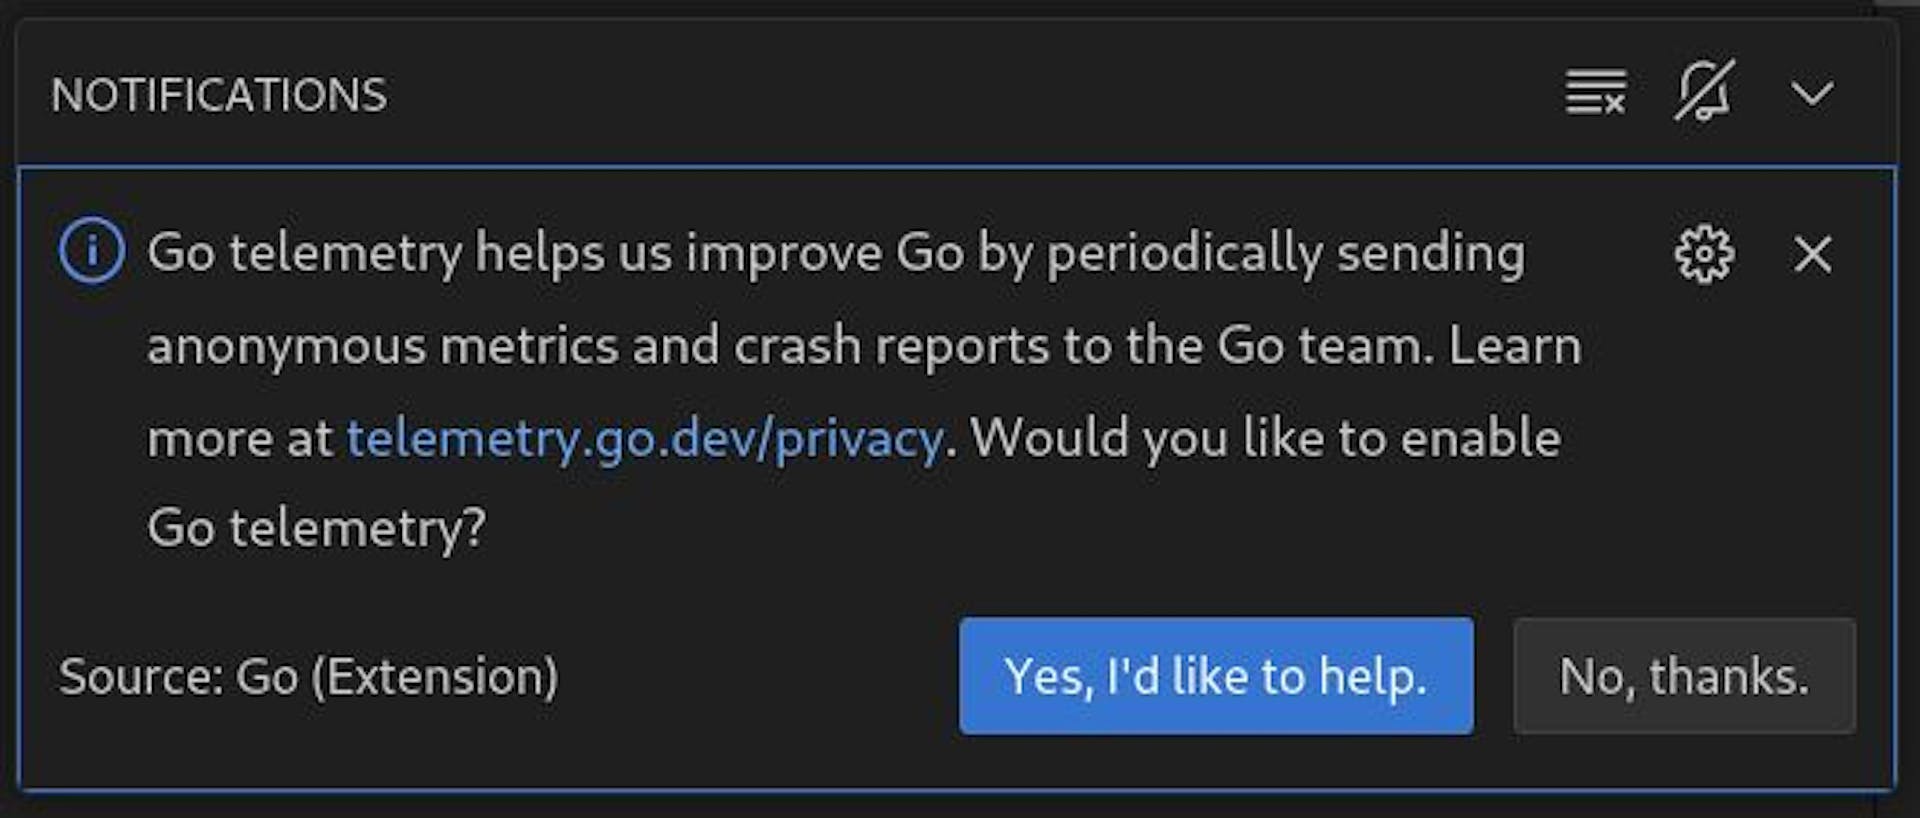Click the "Go telemetry?" closing question text
This screenshot has width=1920, height=818.
point(316,527)
